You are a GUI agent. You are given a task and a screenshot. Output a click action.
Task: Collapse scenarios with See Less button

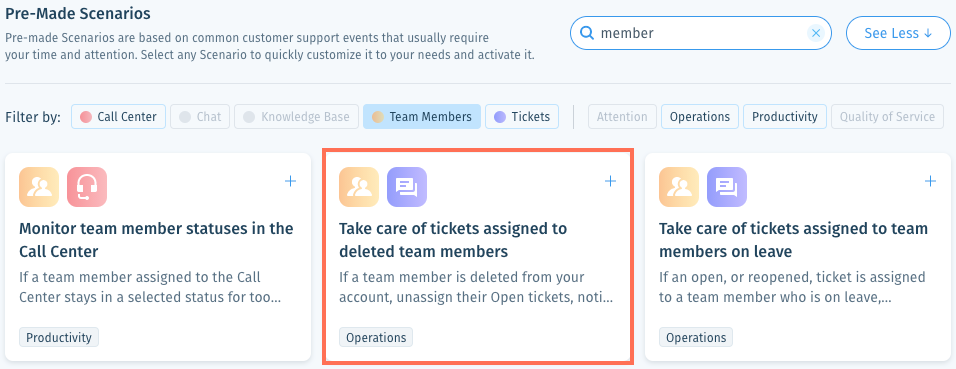(898, 33)
